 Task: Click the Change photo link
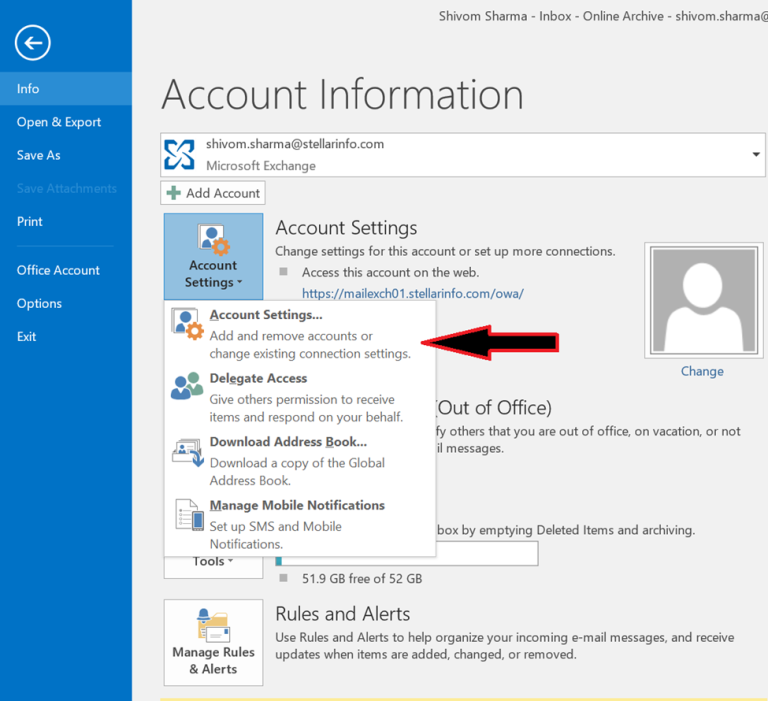pos(702,371)
